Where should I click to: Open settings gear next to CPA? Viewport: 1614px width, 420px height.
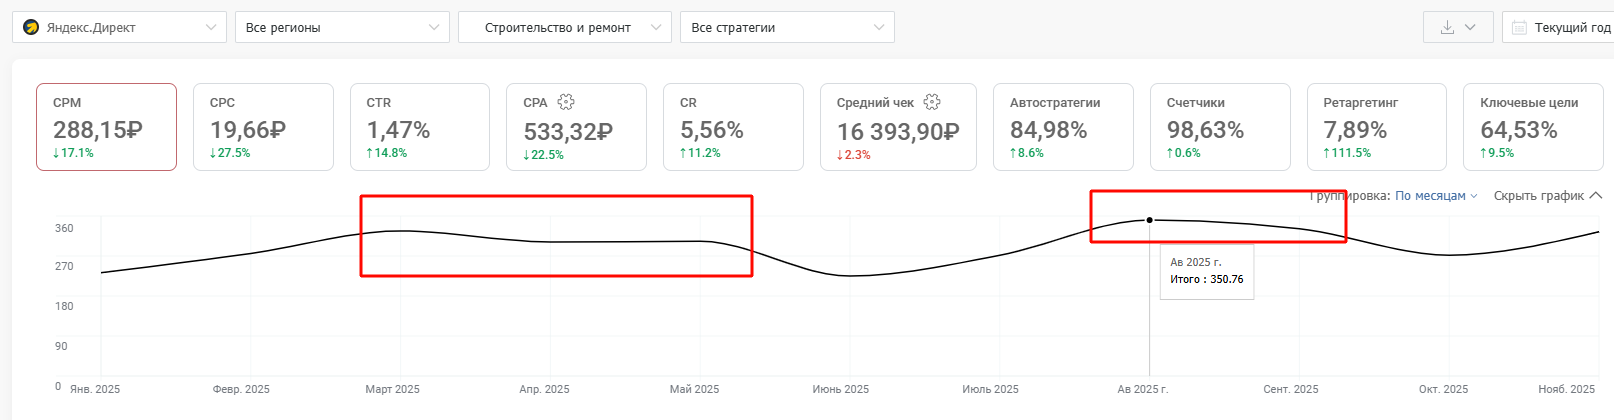pos(566,102)
